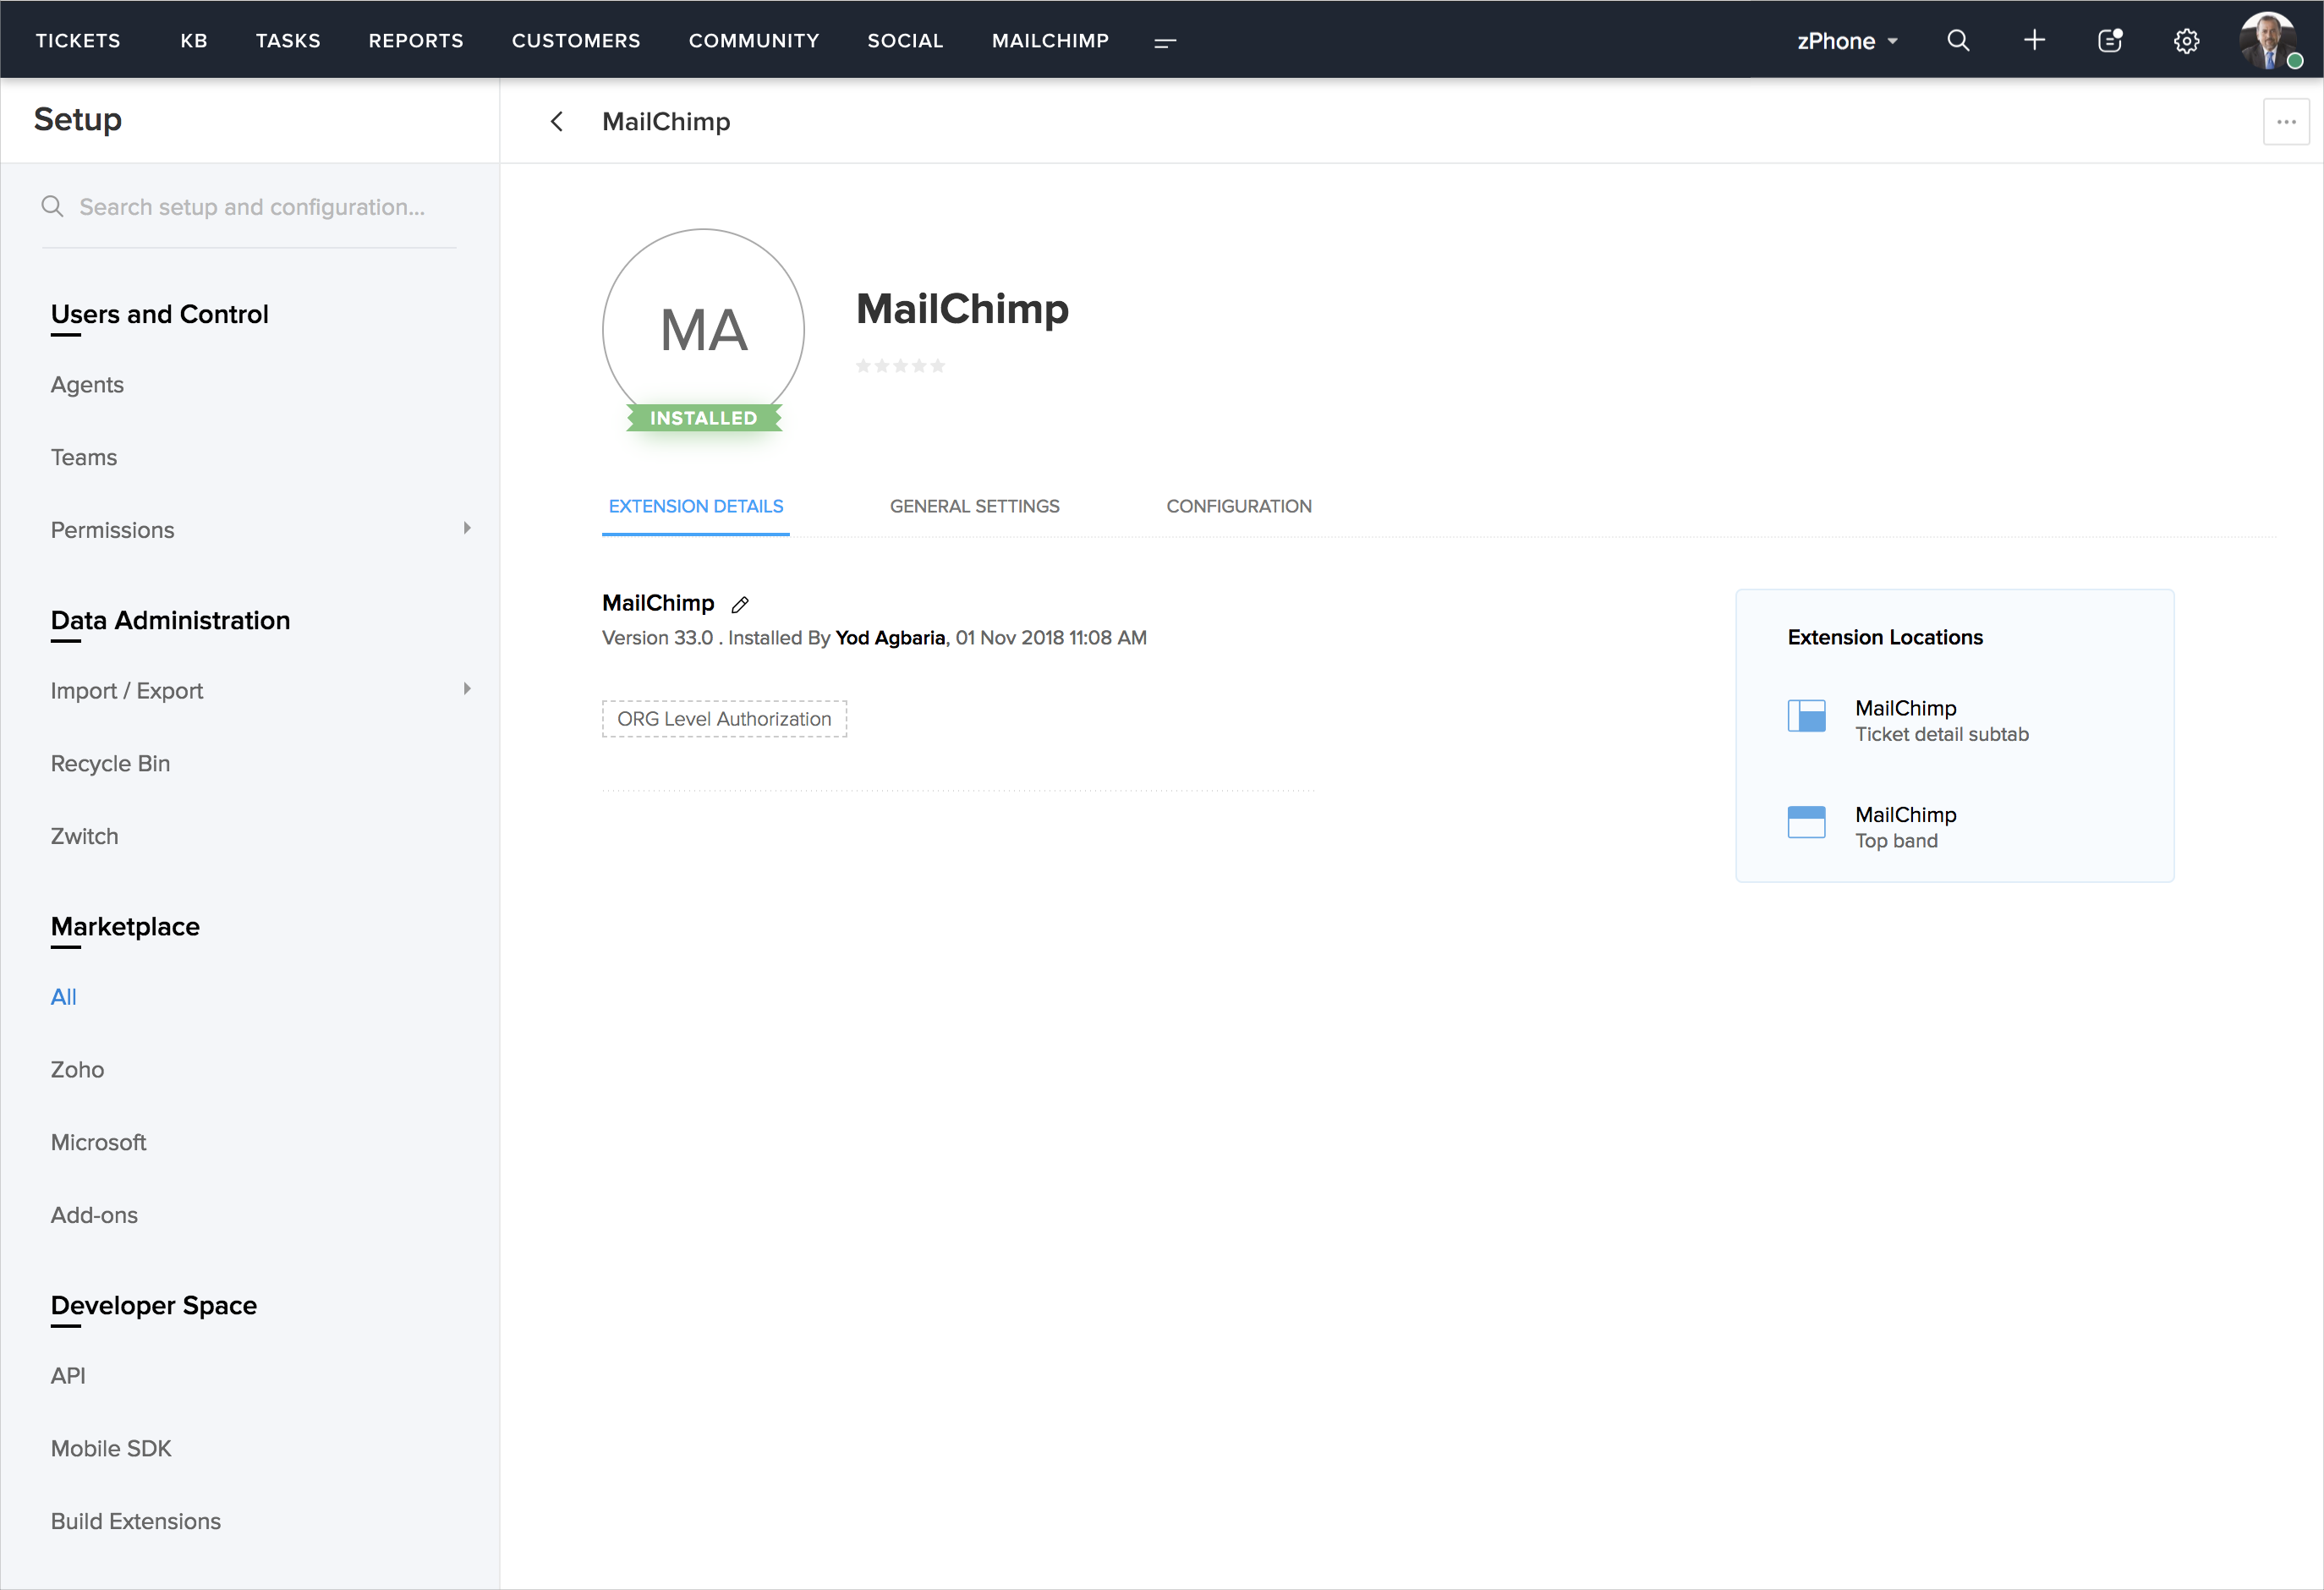Open the notifications icon in top bar

[x=2110, y=41]
